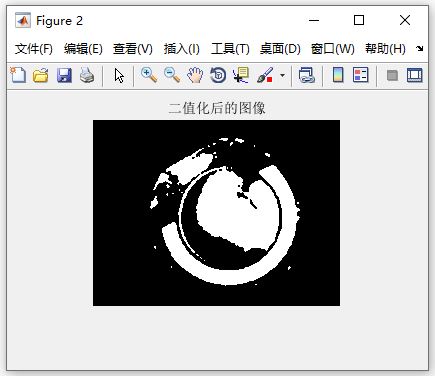Activate the Zoom In magnifier tool

click(x=149, y=75)
